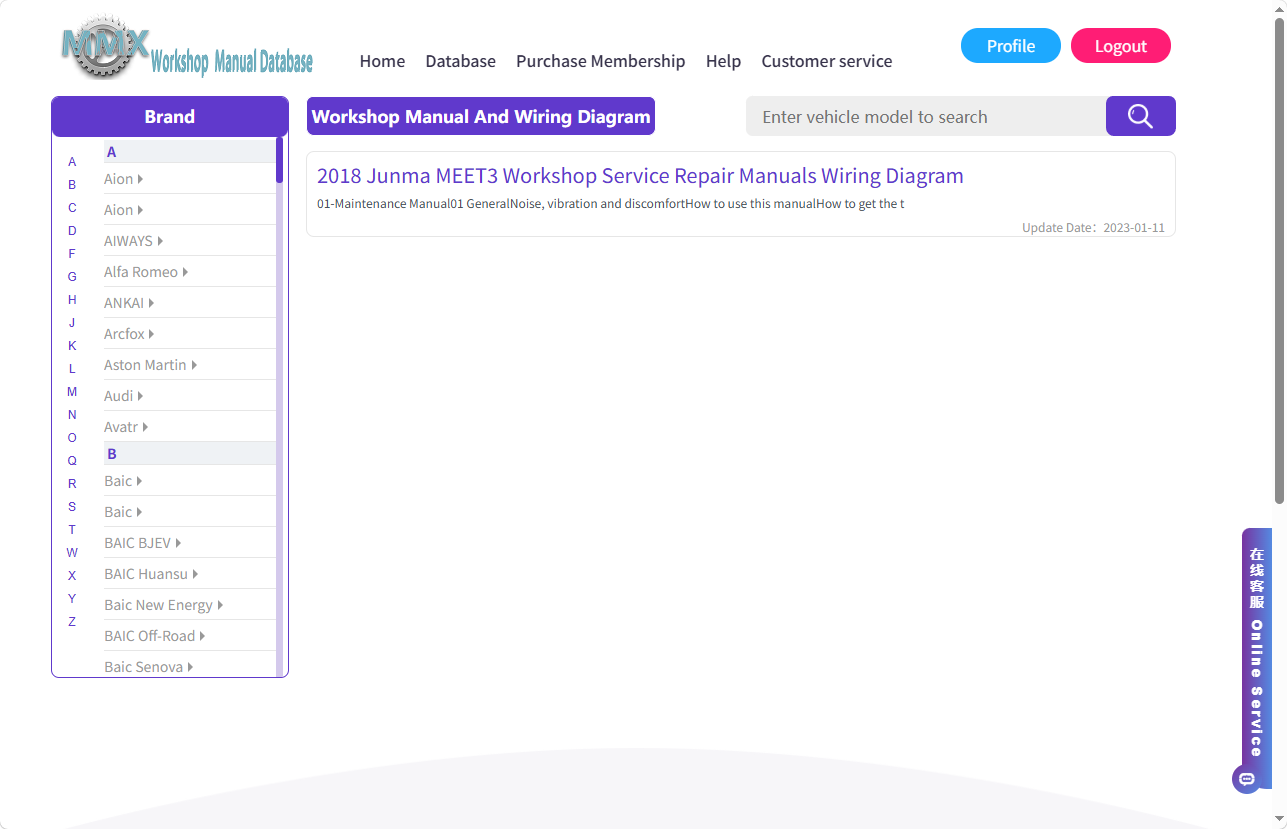Click the Workshop Manual And Wiring Diagram heading
Viewport: 1287px width, 829px height.
pyautogui.click(x=481, y=116)
